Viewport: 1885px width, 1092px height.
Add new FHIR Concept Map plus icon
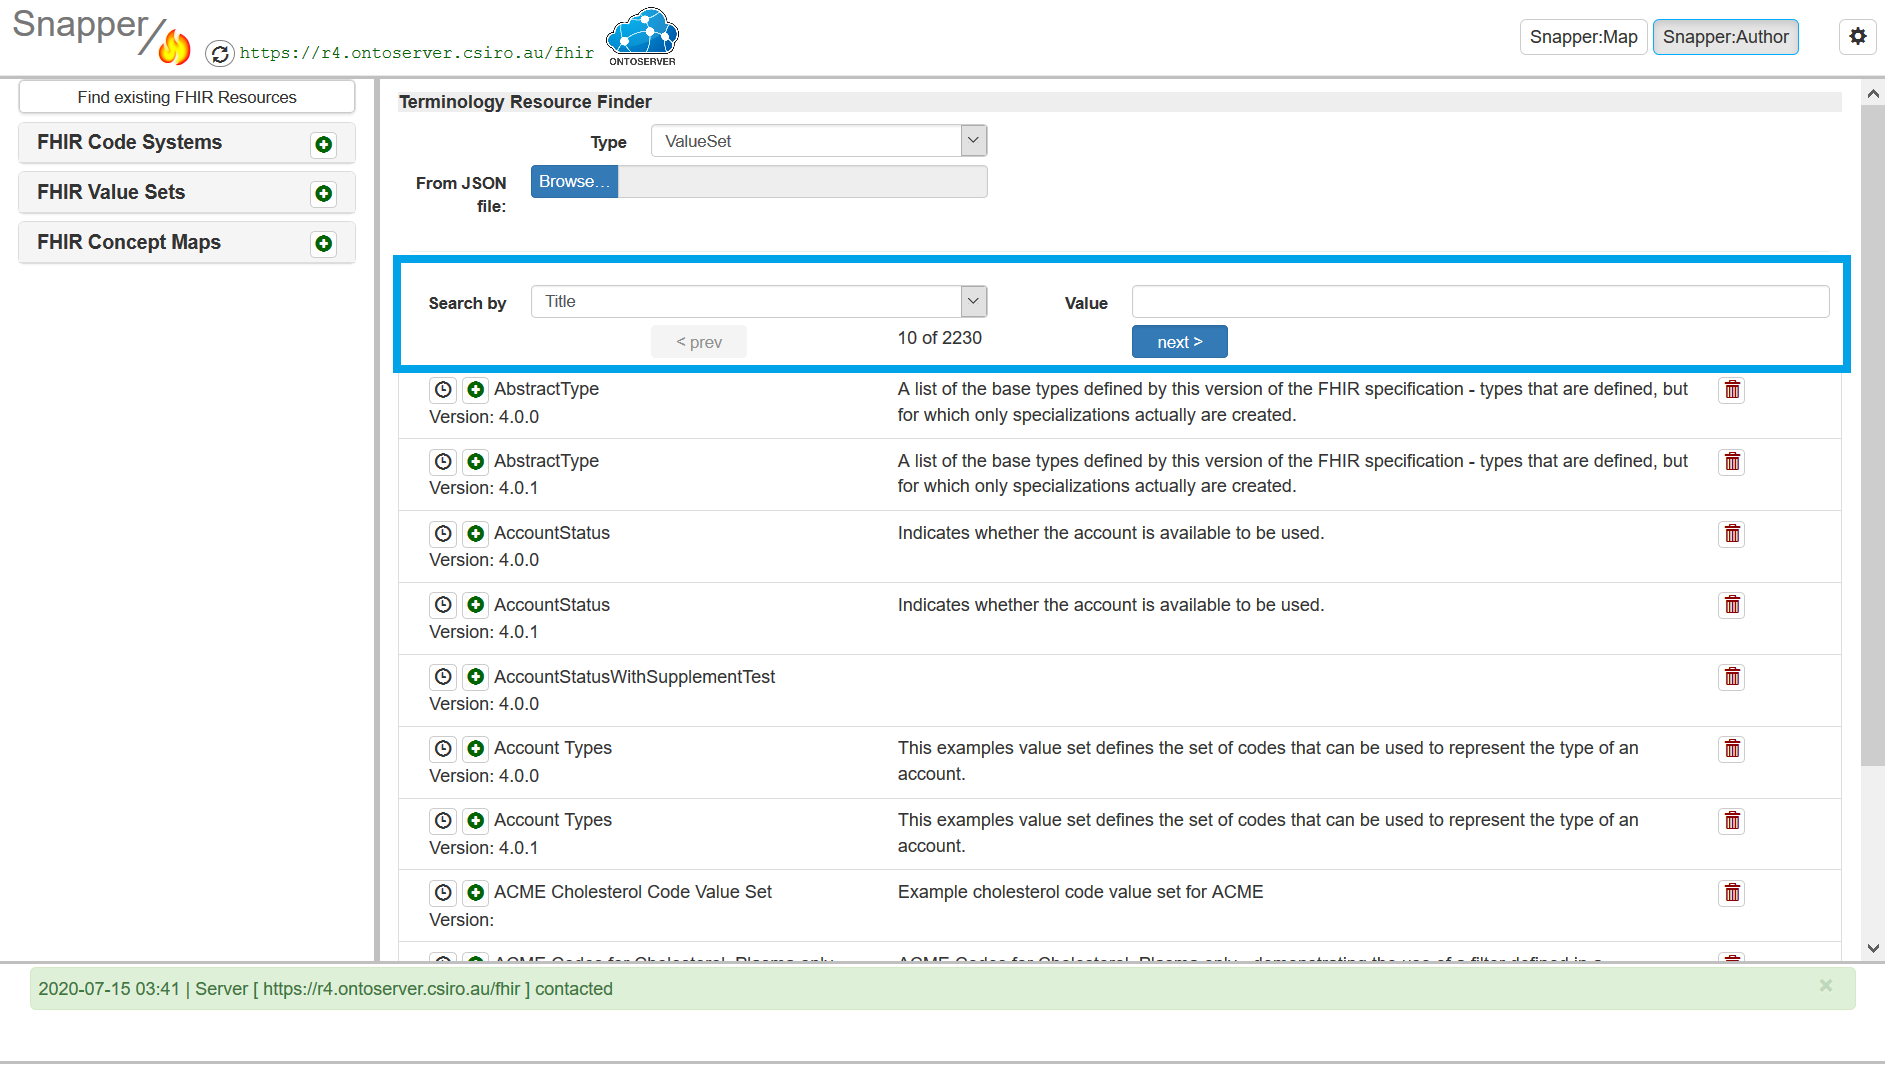click(323, 244)
